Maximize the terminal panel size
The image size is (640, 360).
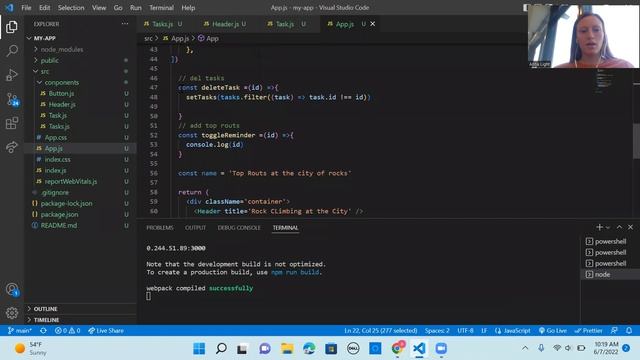[x=619, y=227]
